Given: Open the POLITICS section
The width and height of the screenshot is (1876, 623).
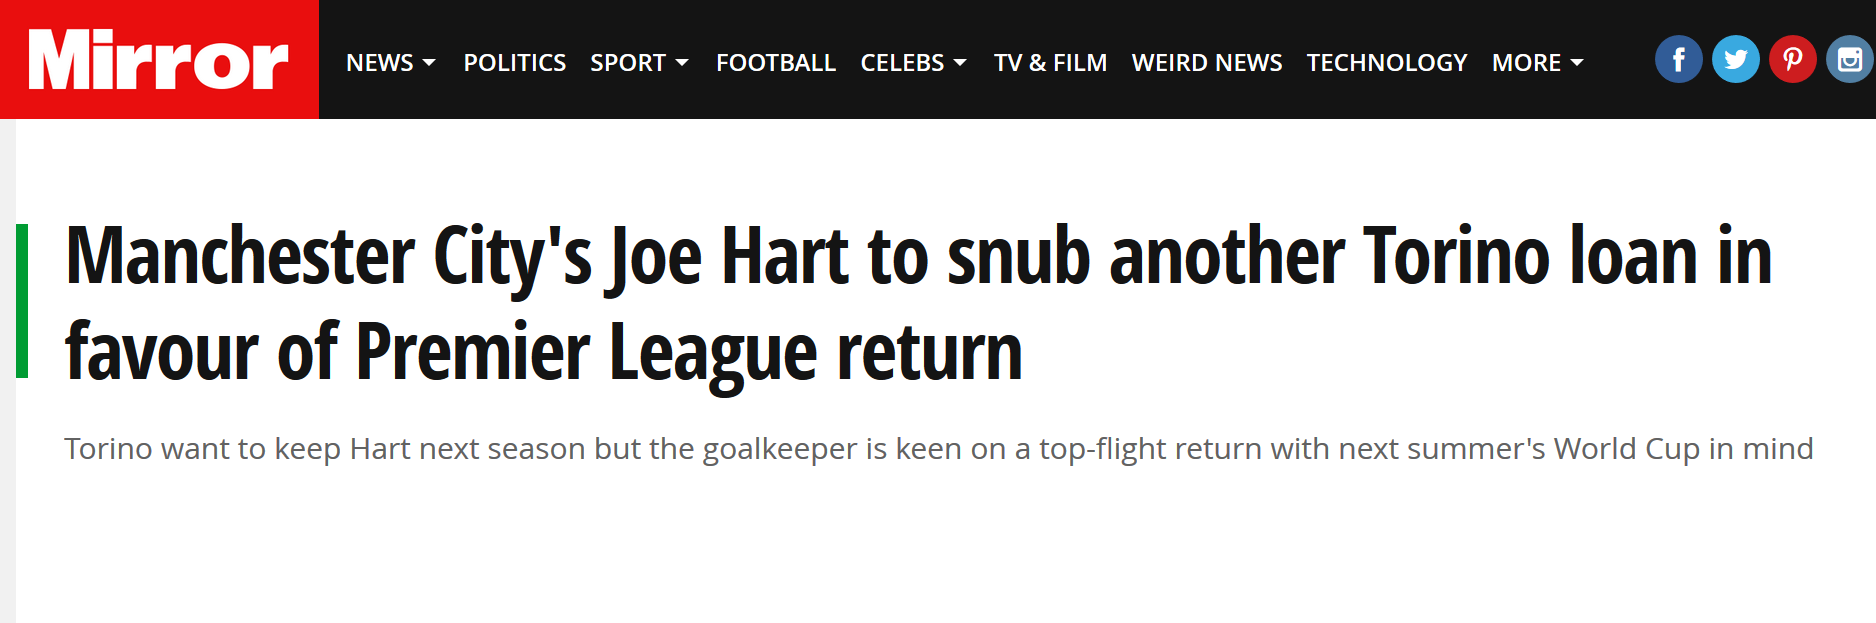Looking at the screenshot, I should [x=514, y=63].
